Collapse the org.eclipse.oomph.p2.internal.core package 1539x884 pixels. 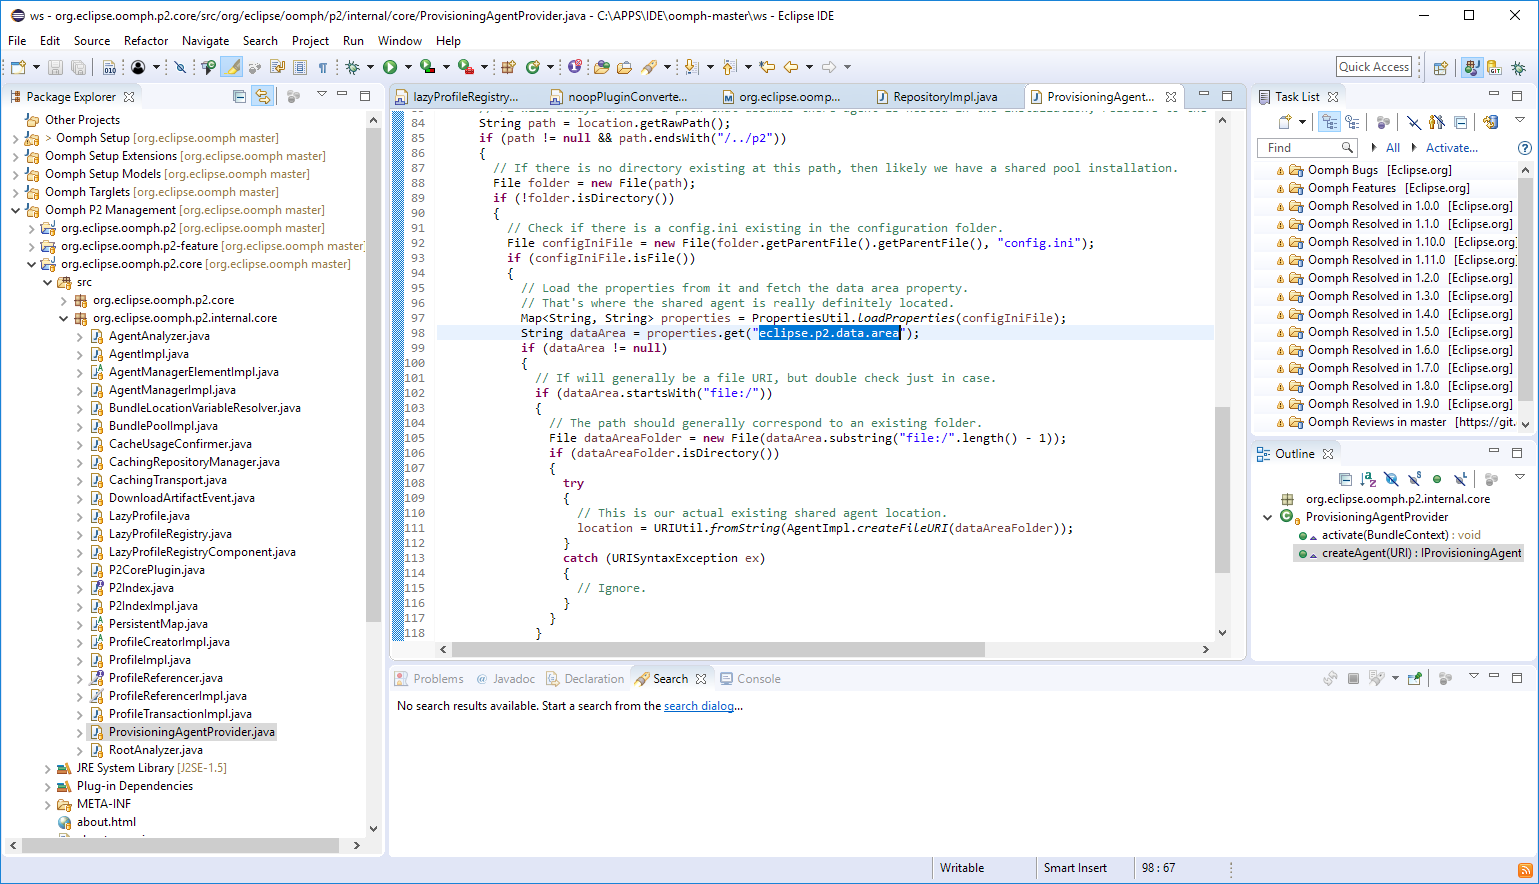coord(63,318)
